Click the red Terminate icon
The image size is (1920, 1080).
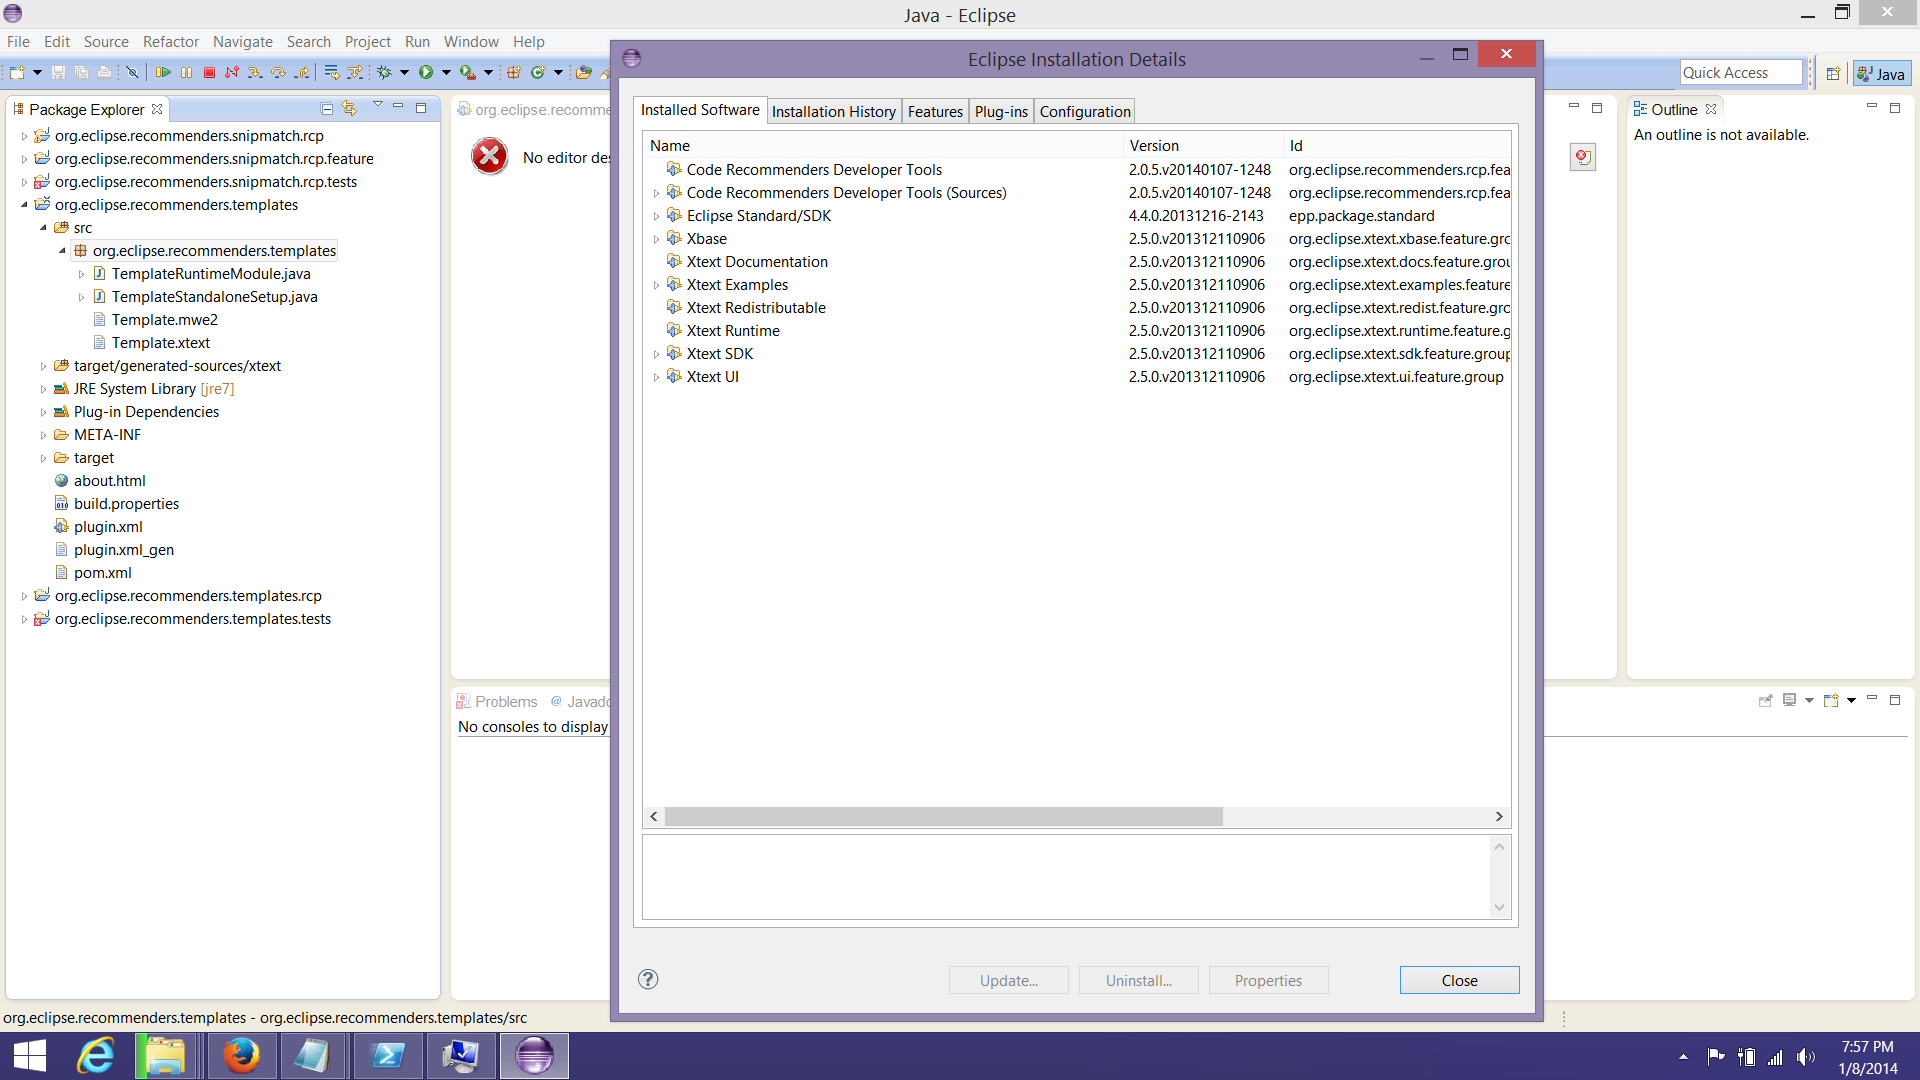[x=209, y=72]
